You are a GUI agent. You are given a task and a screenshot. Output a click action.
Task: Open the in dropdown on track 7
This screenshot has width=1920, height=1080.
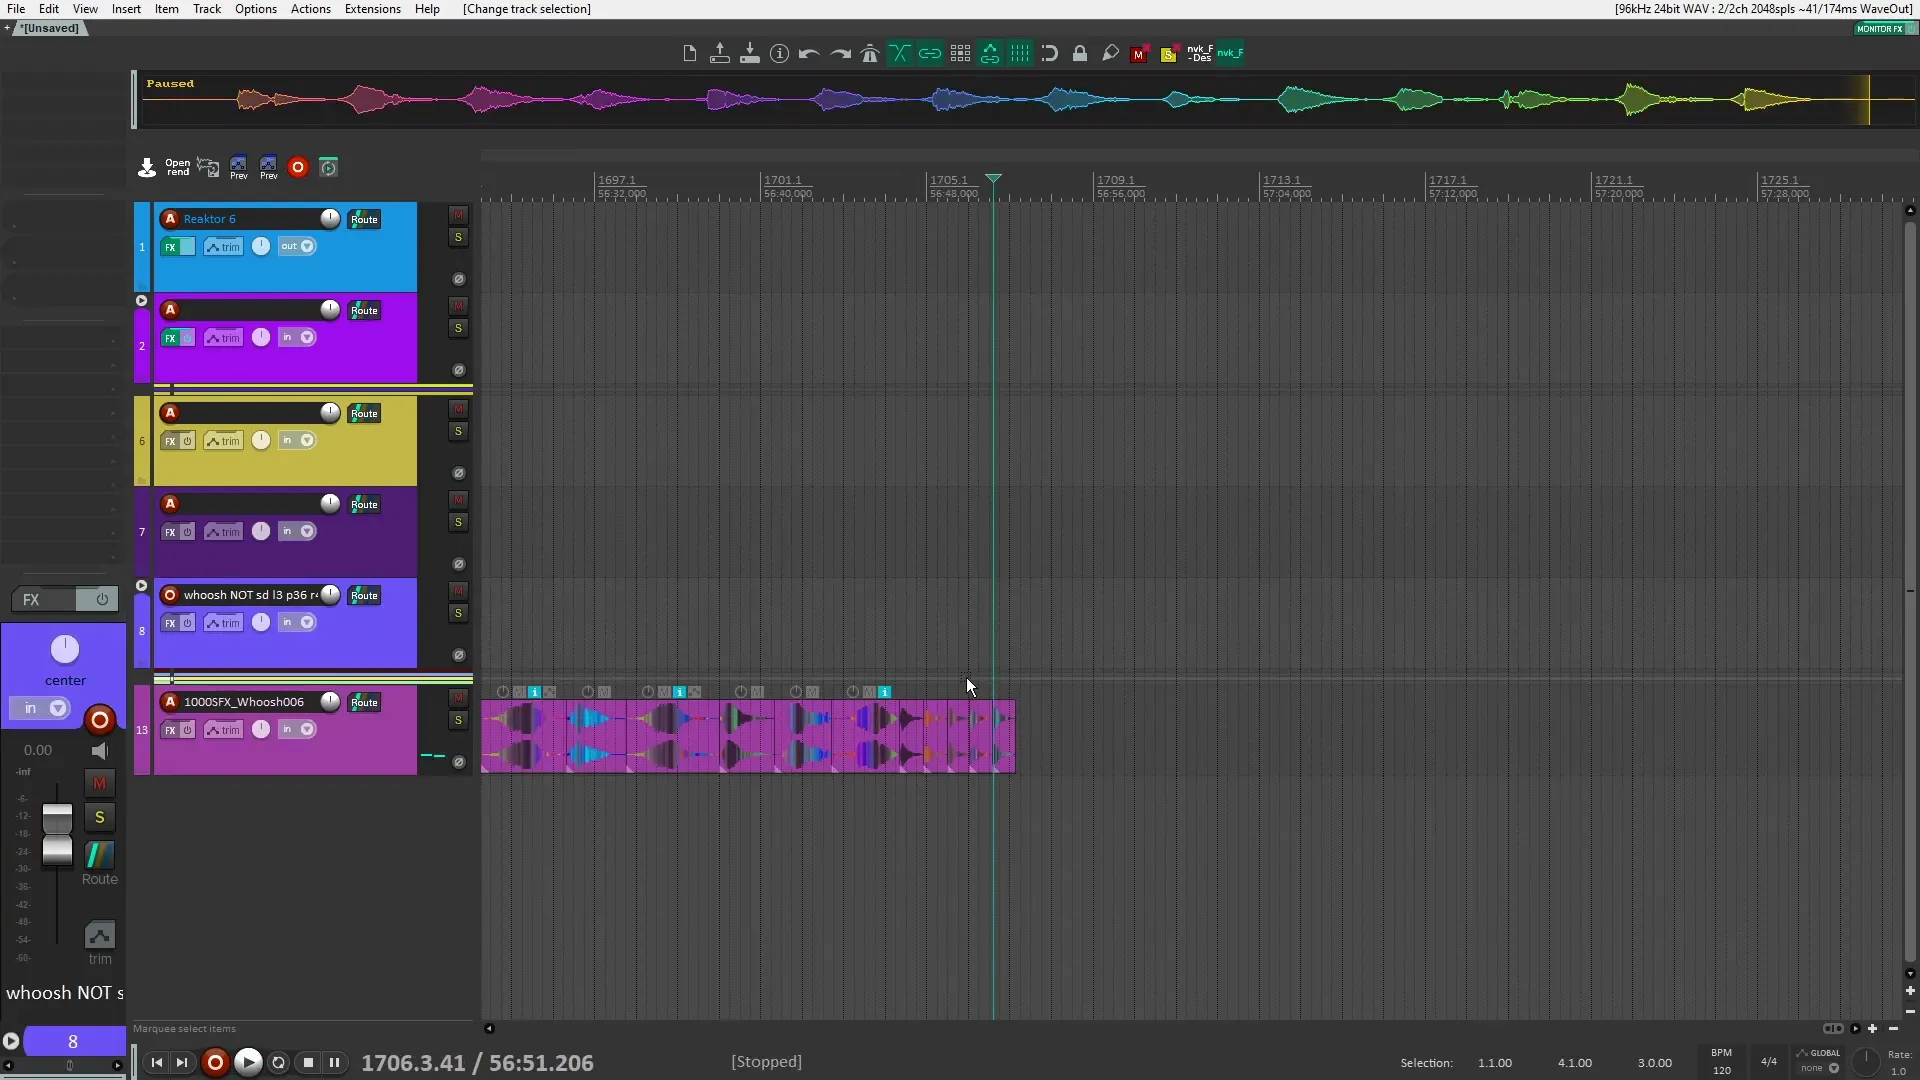(297, 531)
